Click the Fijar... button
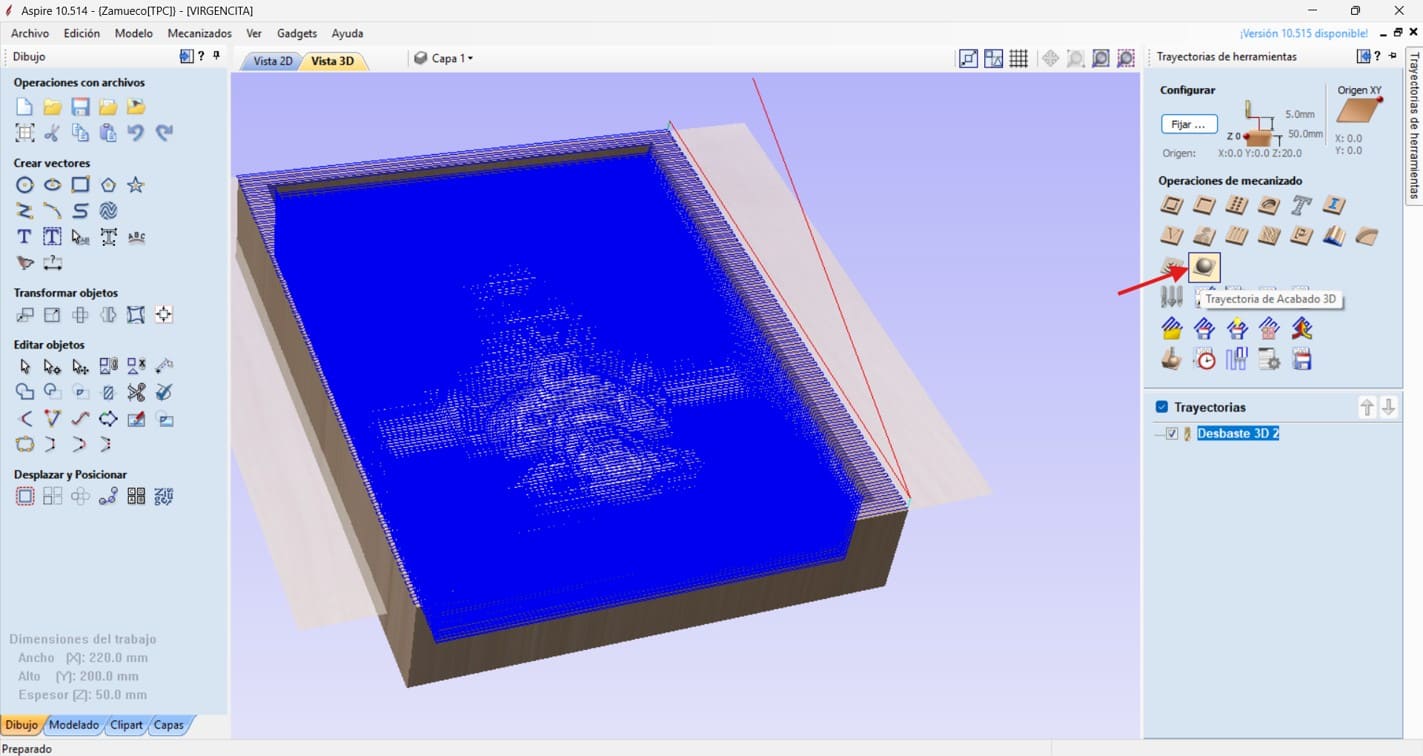The image size is (1423, 756). [x=1189, y=125]
